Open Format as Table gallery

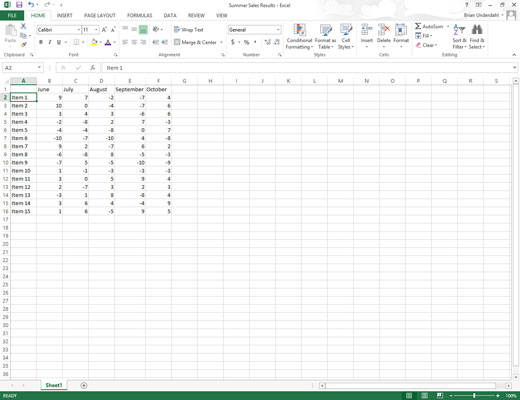pos(325,37)
